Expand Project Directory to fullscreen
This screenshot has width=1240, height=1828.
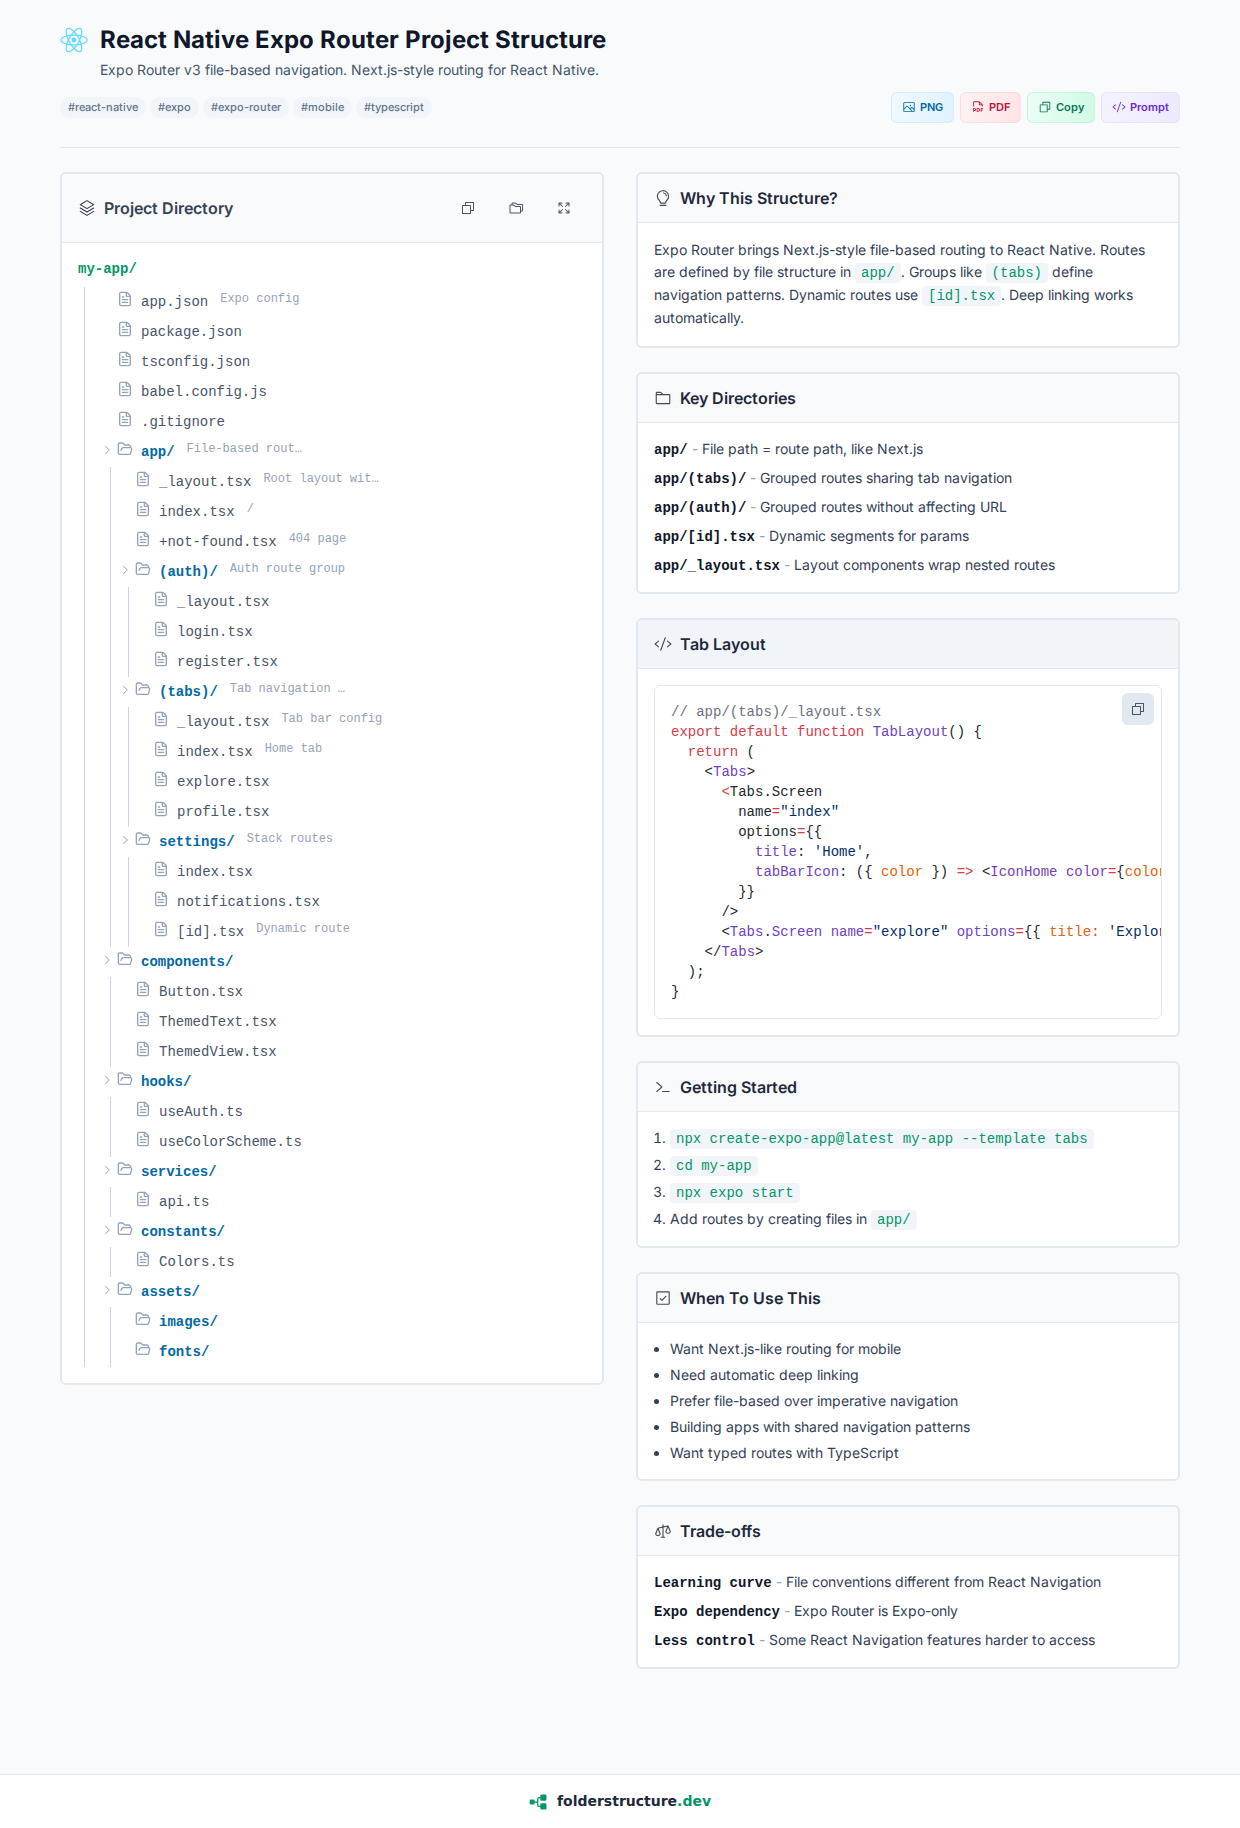pos(564,208)
